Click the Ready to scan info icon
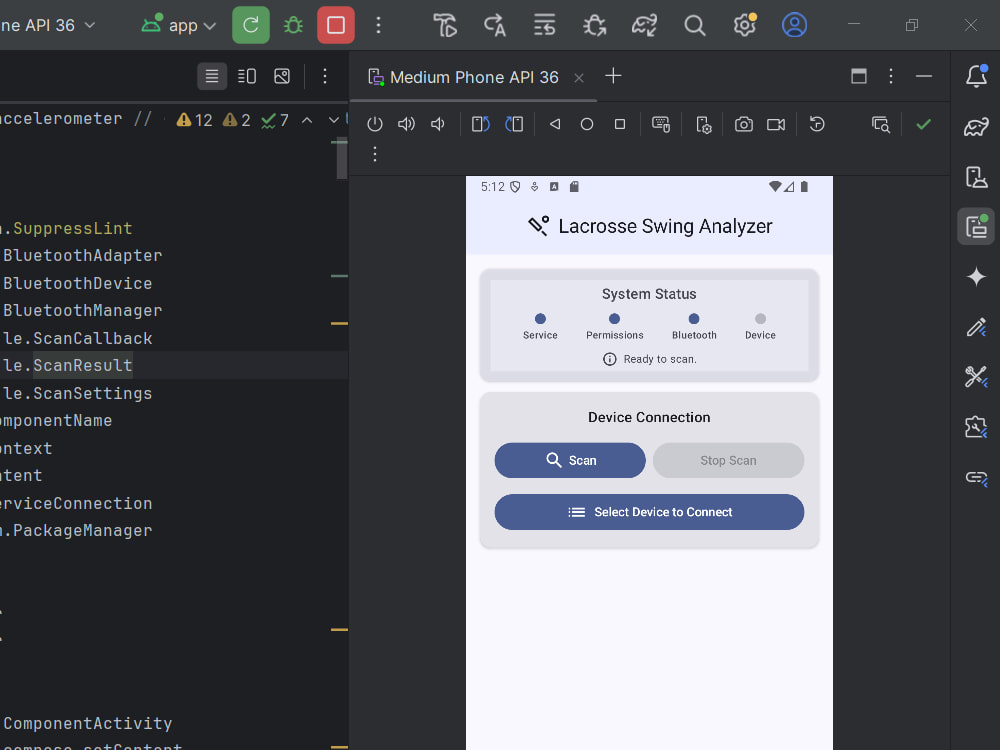The image size is (1000, 750). tap(610, 359)
